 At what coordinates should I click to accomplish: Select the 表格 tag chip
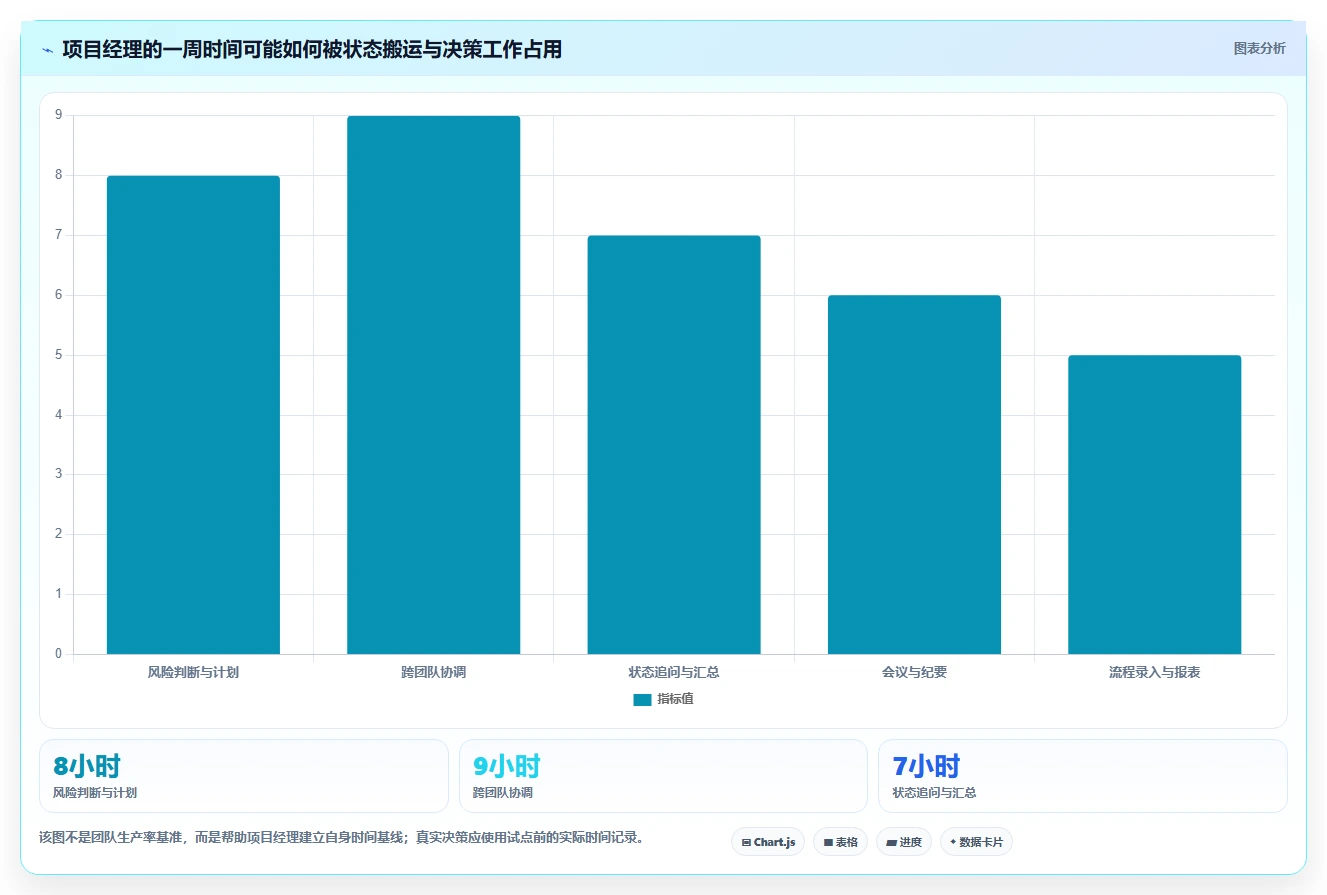point(840,842)
